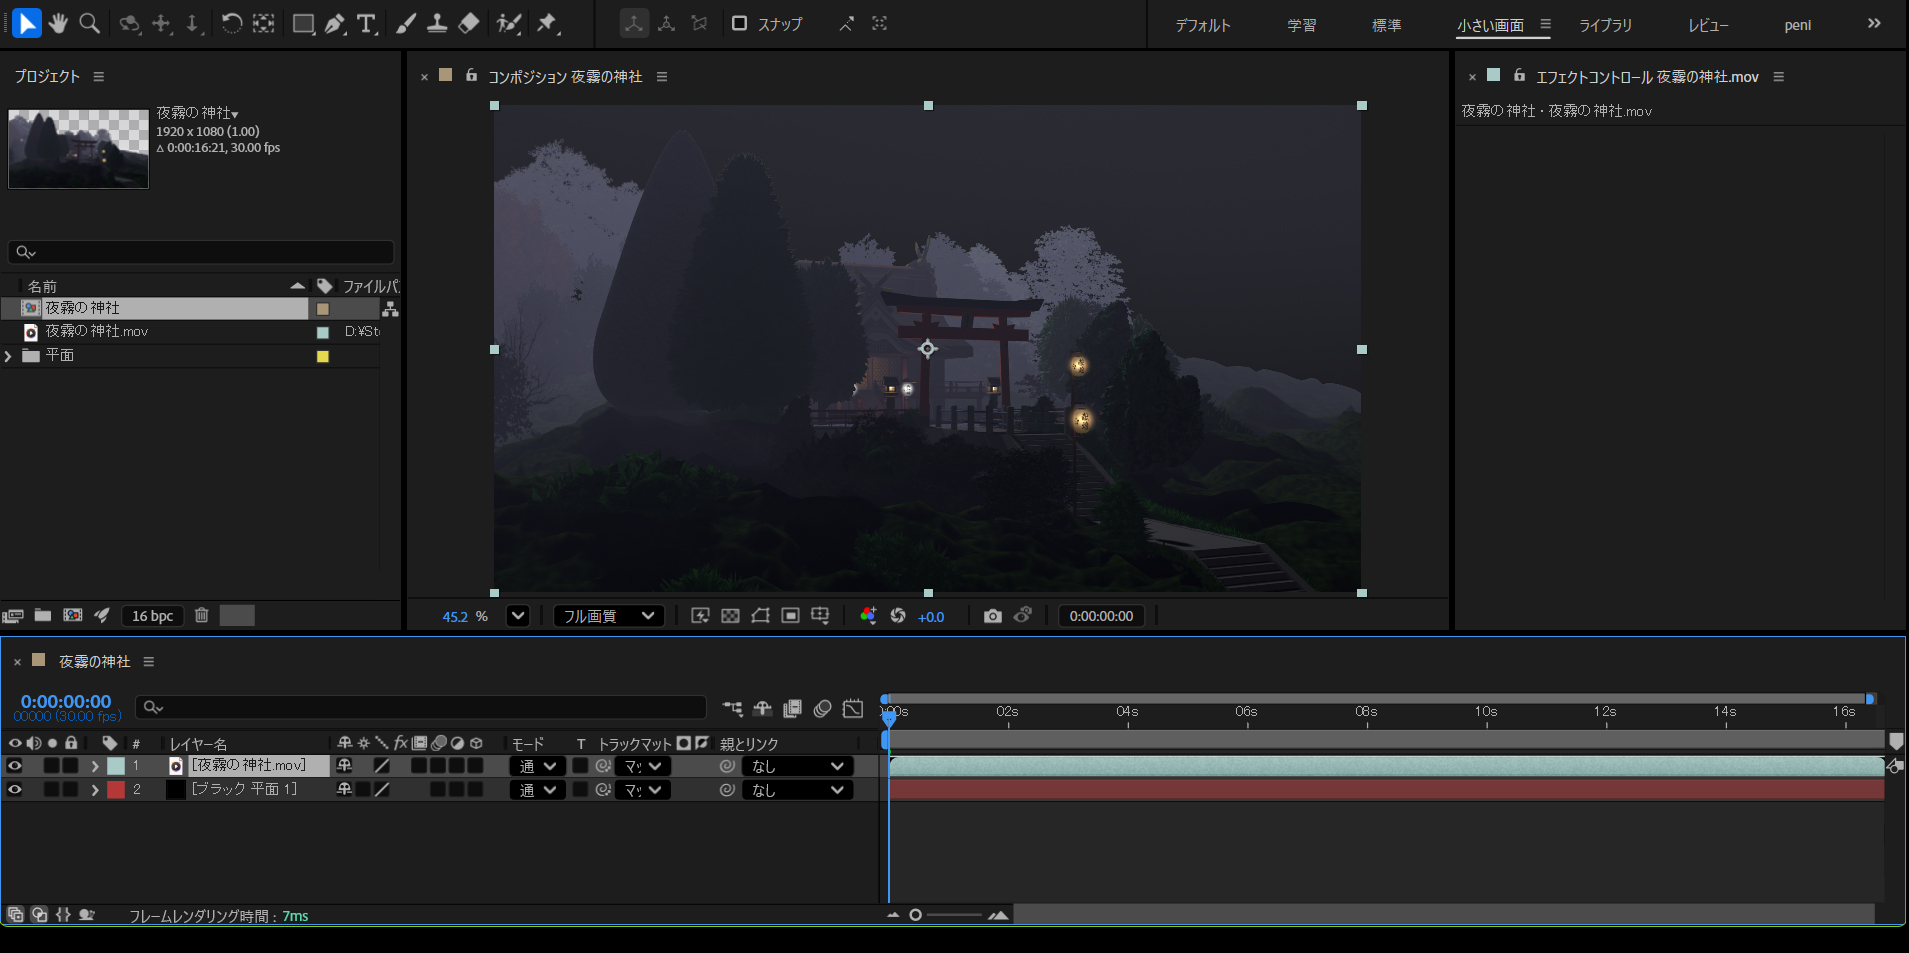Screen dimensions: 1909x953
Task: Hide the 夜霧の神社.mov layer
Action: [15, 766]
